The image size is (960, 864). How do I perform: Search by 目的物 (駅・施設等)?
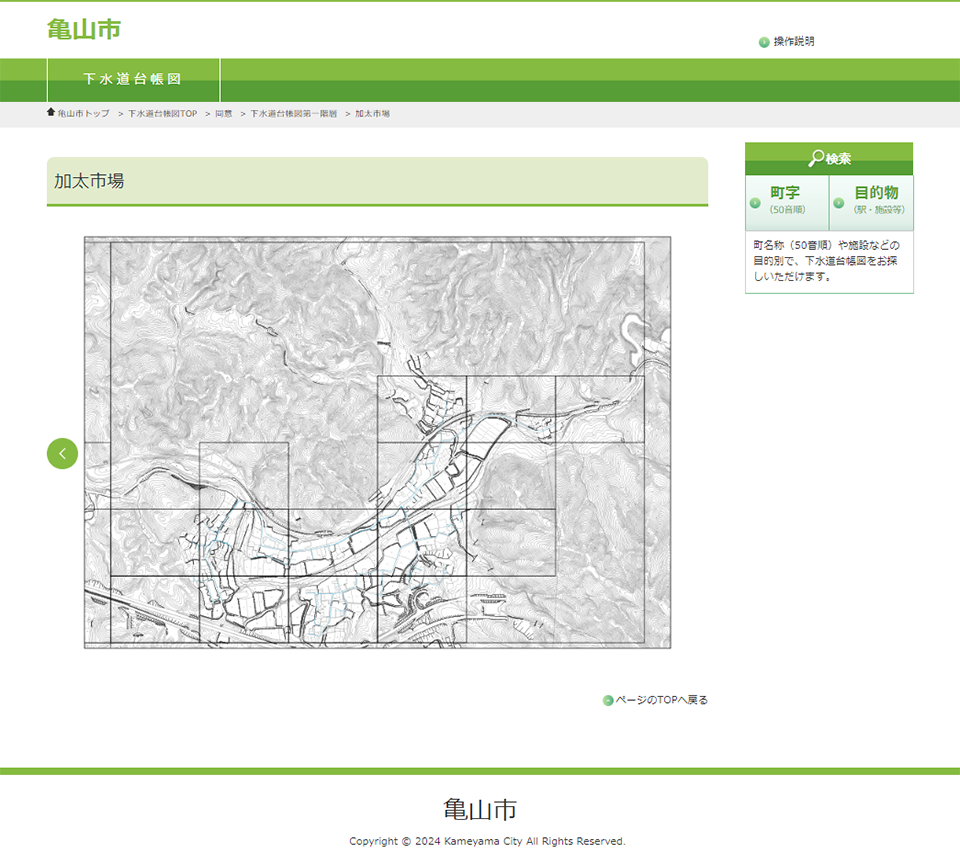point(876,200)
